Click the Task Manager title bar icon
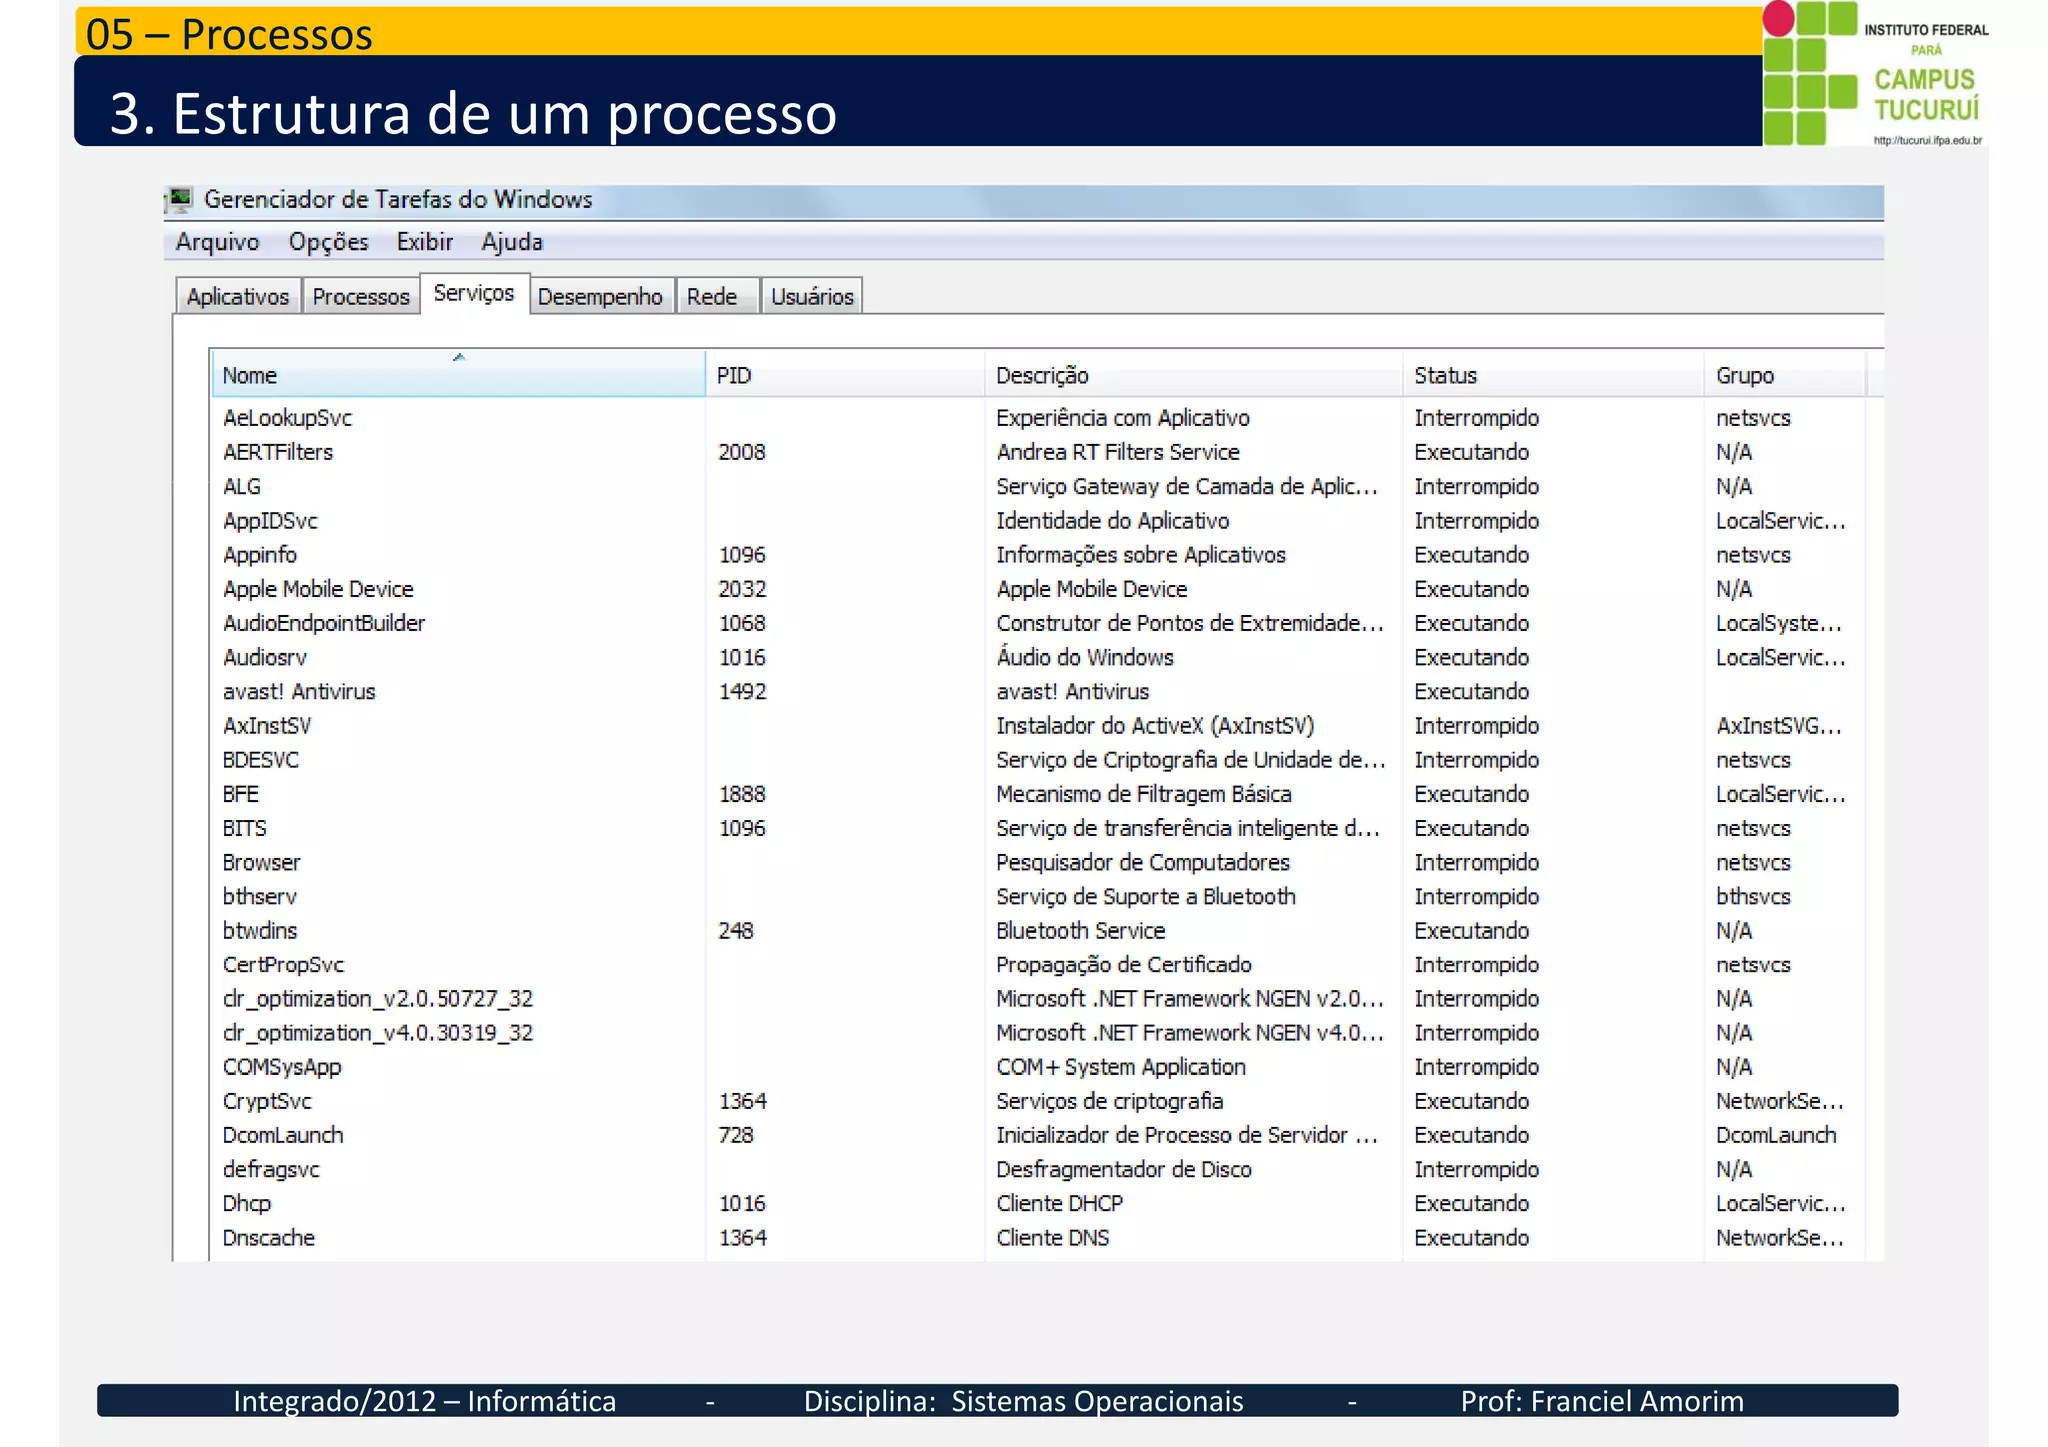Screen dimensions: 2048x1447 (180, 200)
